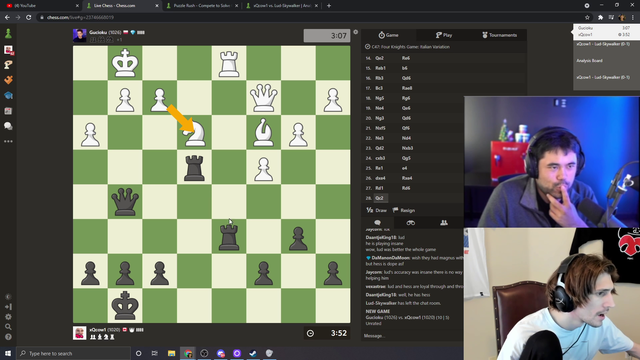Select move 23. Qd2 in move list
This screenshot has height=360, width=640.
click(380, 148)
